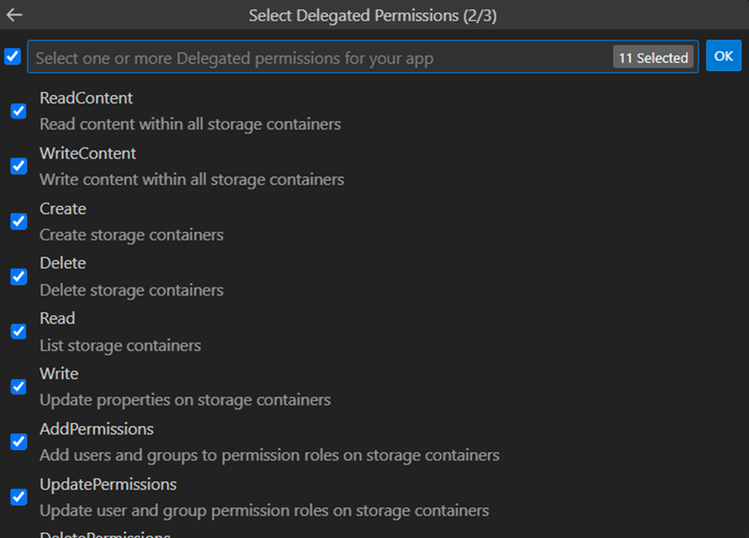The height and width of the screenshot is (538, 749).
Task: Toggle the Delete permission checkbox
Action: tap(18, 276)
